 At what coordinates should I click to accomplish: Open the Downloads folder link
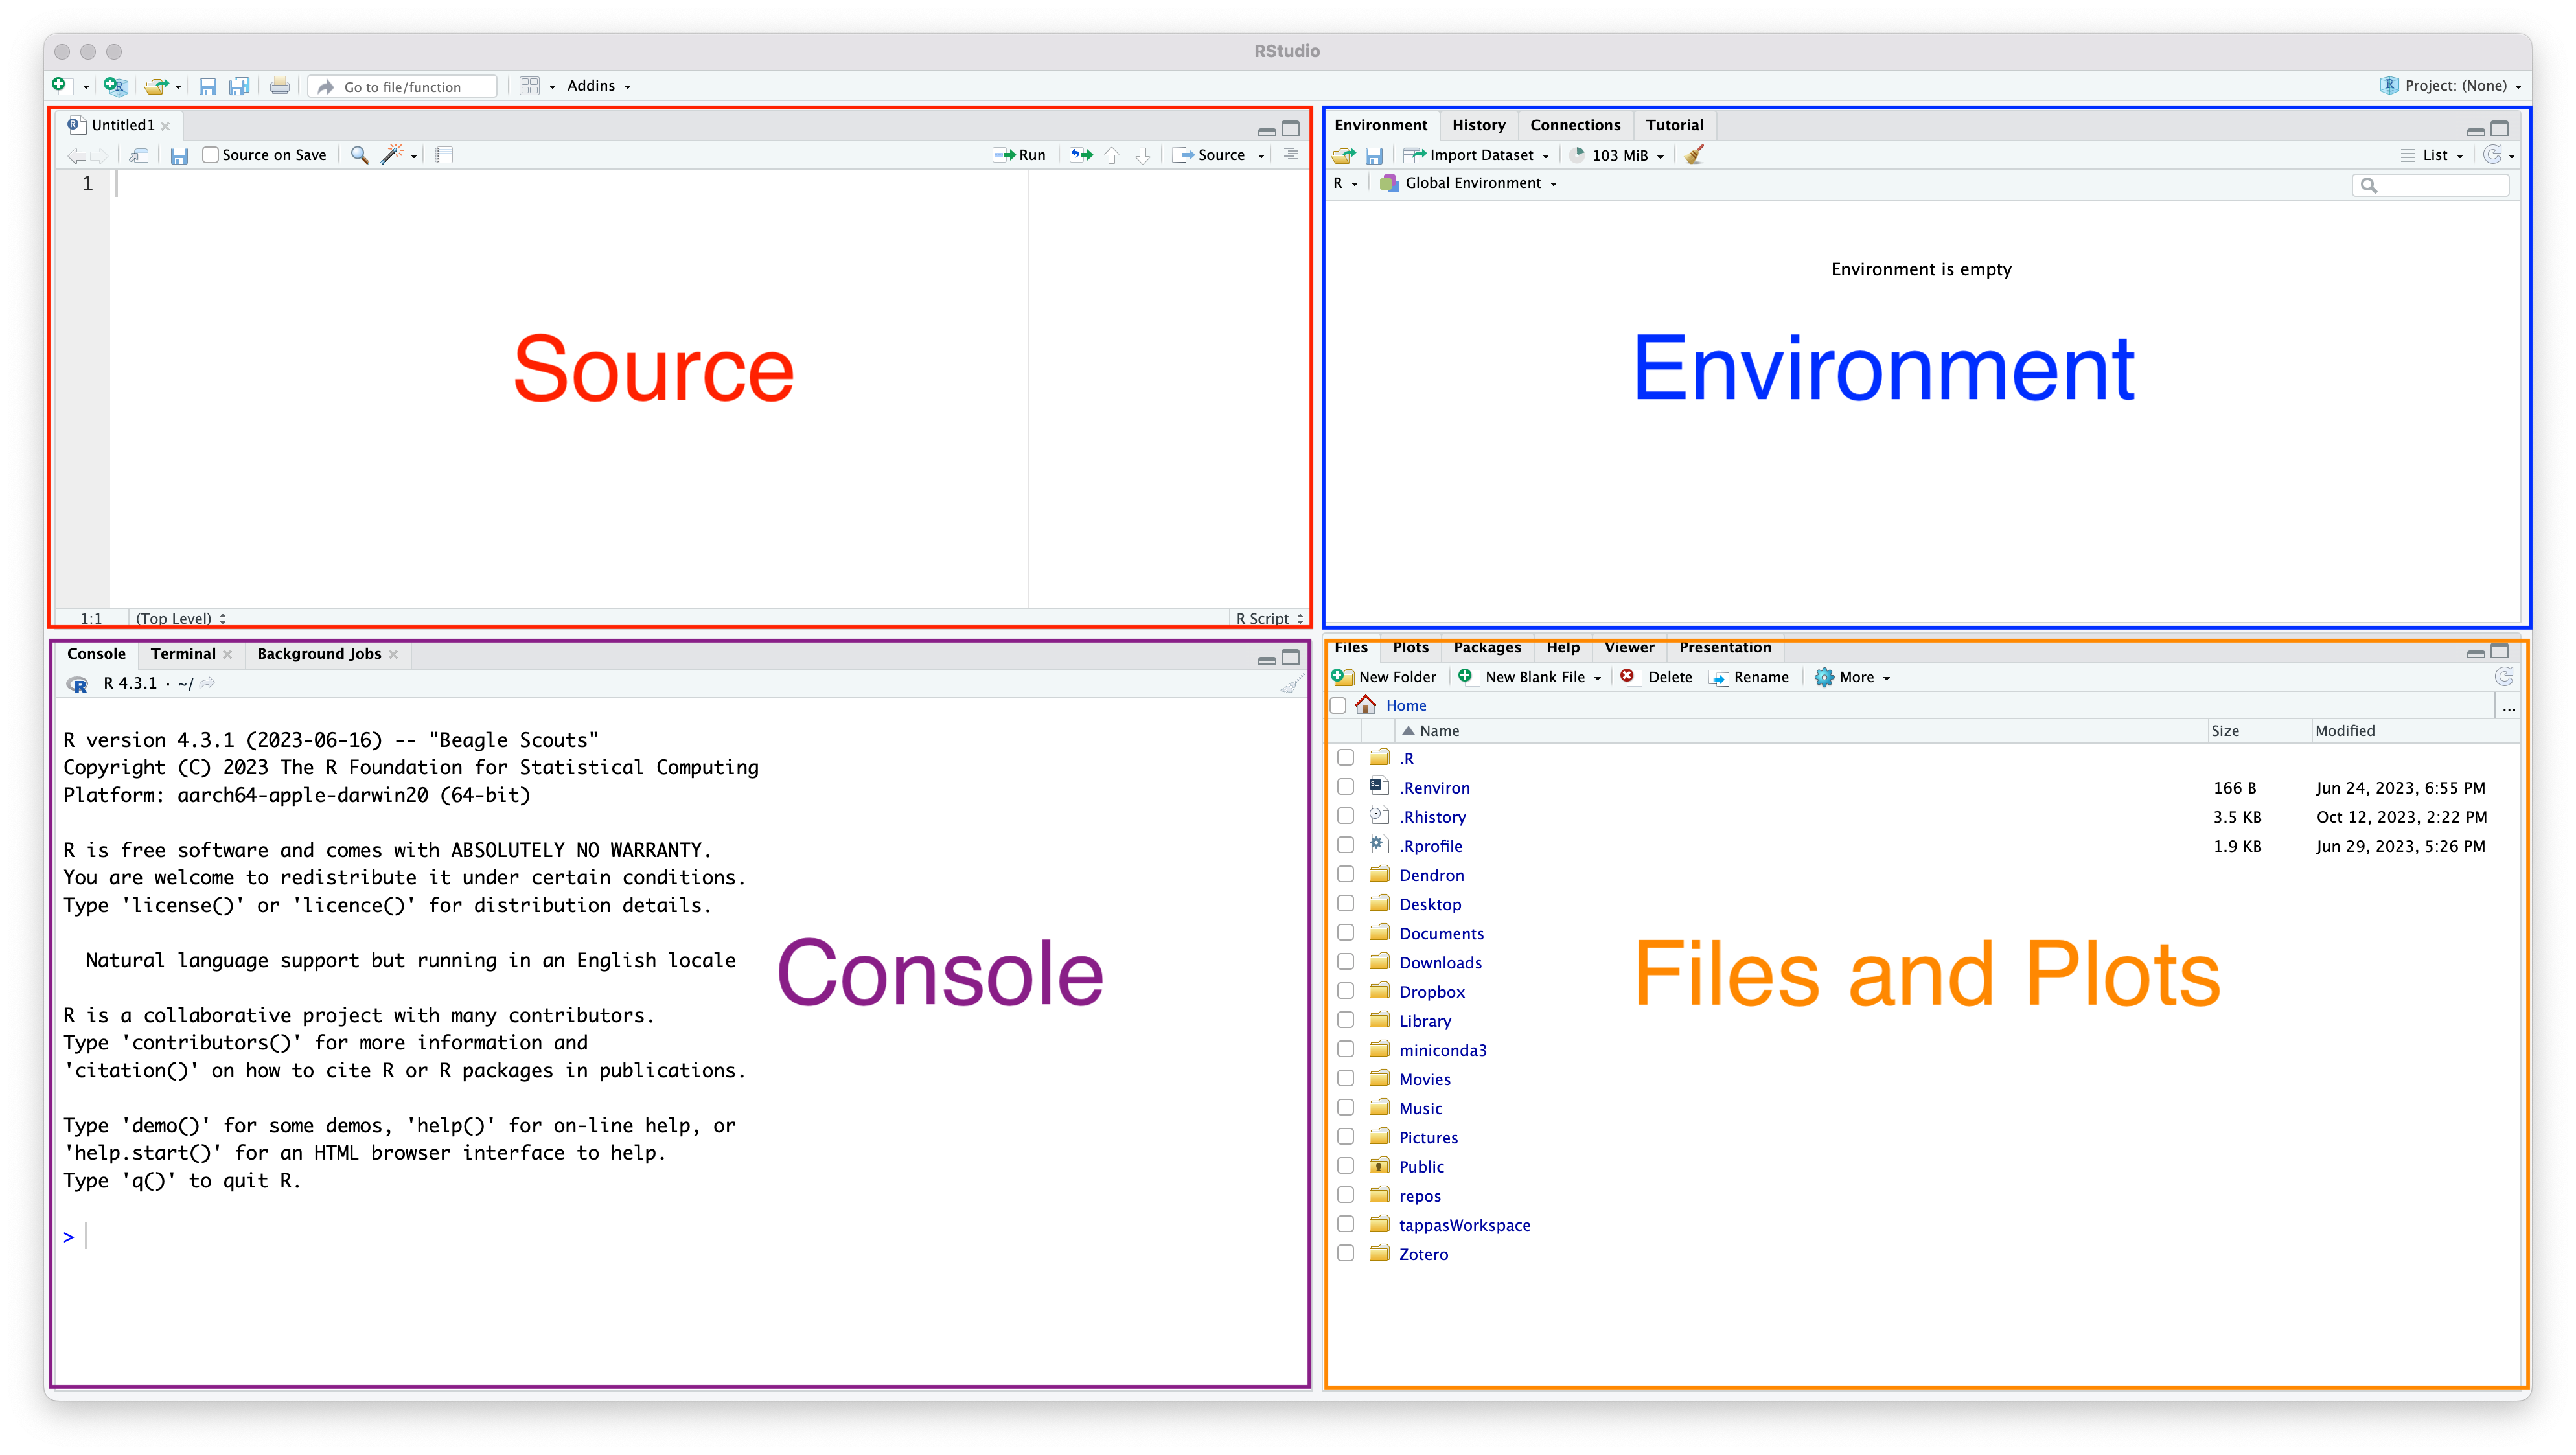1440,962
